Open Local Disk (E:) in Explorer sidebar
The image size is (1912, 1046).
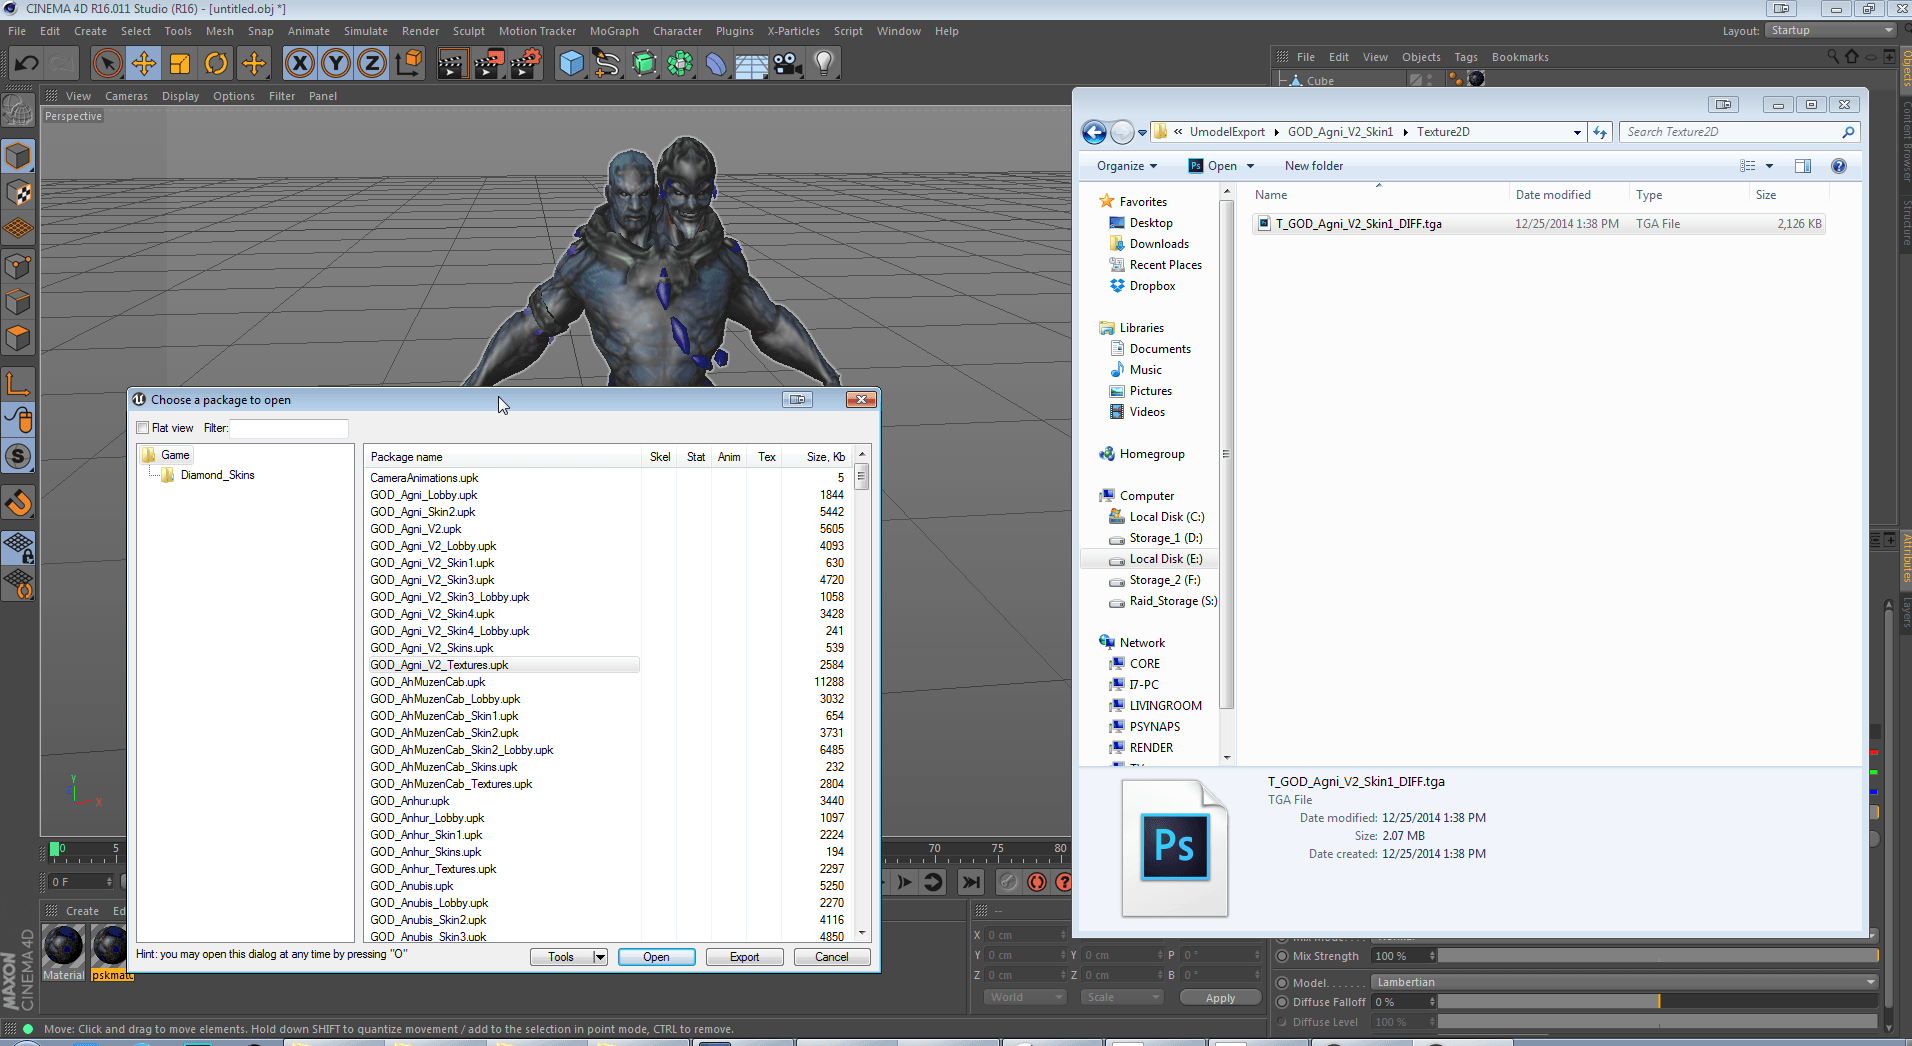[x=1166, y=559]
